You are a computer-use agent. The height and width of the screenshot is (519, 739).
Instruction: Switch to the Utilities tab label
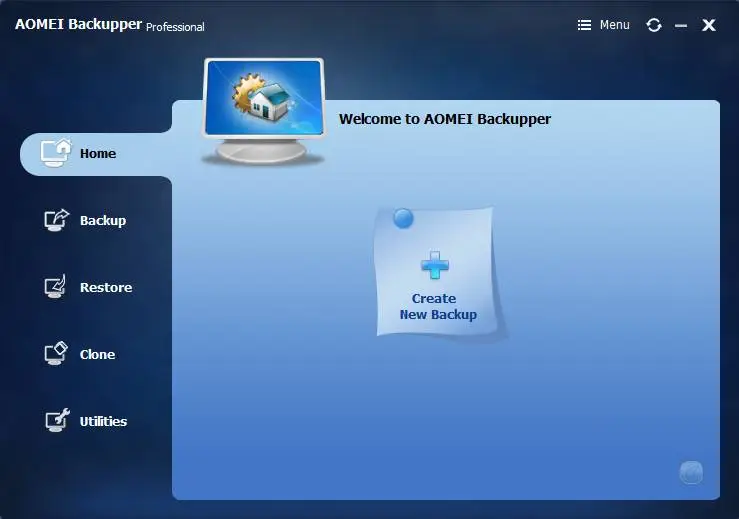click(x=103, y=421)
